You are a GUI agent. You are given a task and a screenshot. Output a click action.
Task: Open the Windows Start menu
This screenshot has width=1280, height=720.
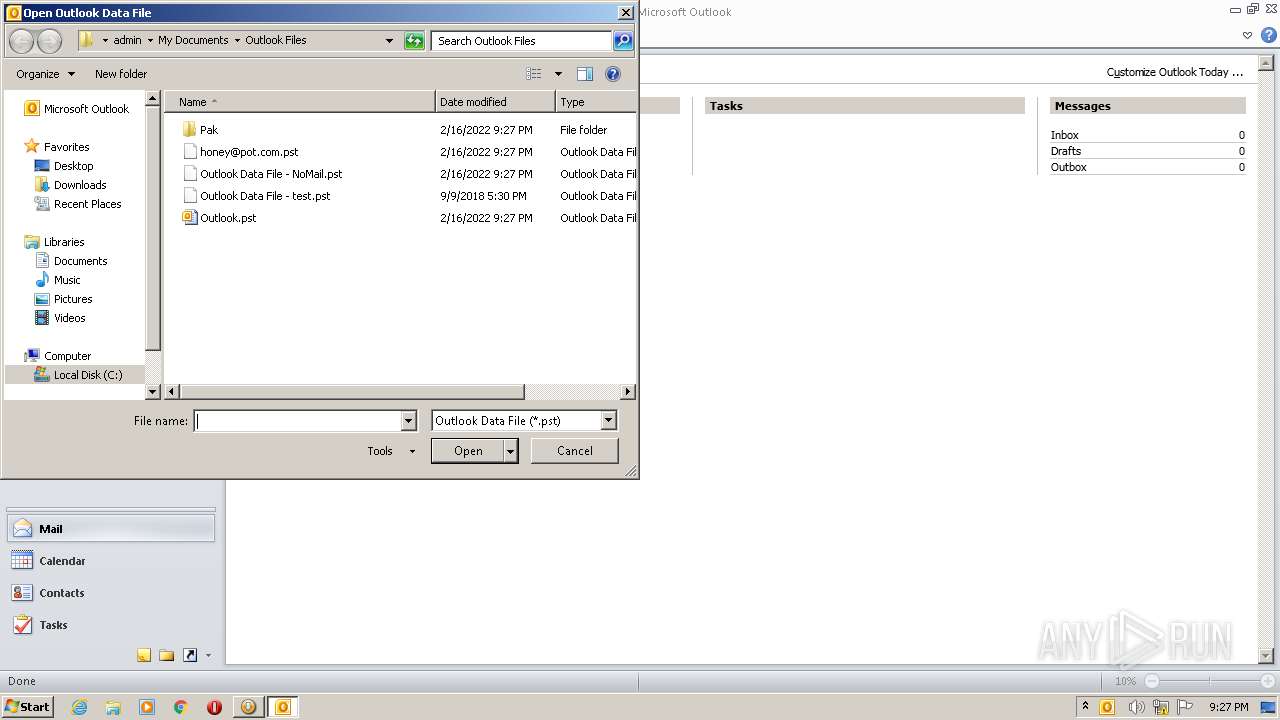coord(27,706)
